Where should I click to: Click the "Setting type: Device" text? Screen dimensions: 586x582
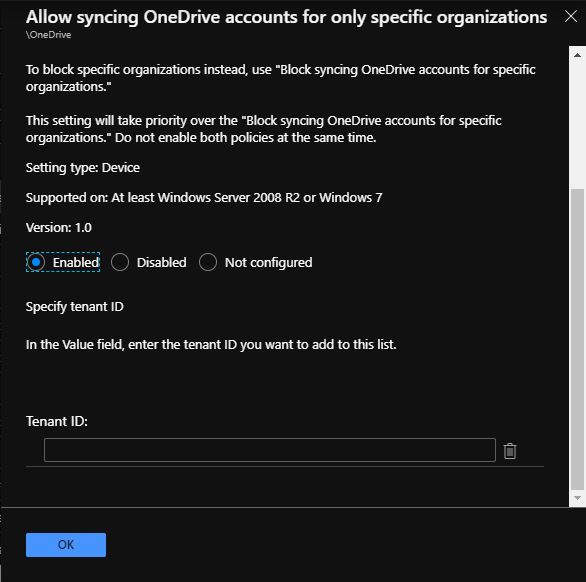coord(83,168)
